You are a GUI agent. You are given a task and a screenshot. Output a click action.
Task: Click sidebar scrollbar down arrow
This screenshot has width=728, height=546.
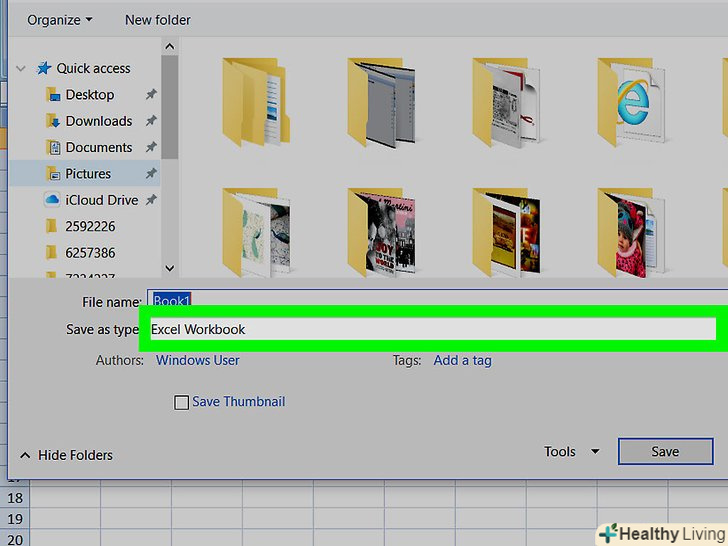click(x=169, y=268)
